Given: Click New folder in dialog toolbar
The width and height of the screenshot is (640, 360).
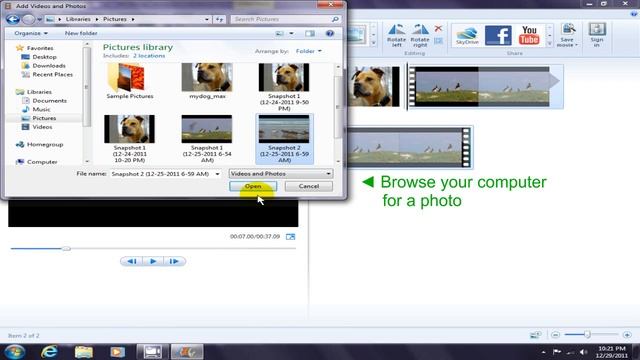Looking at the screenshot, I should point(81,33).
